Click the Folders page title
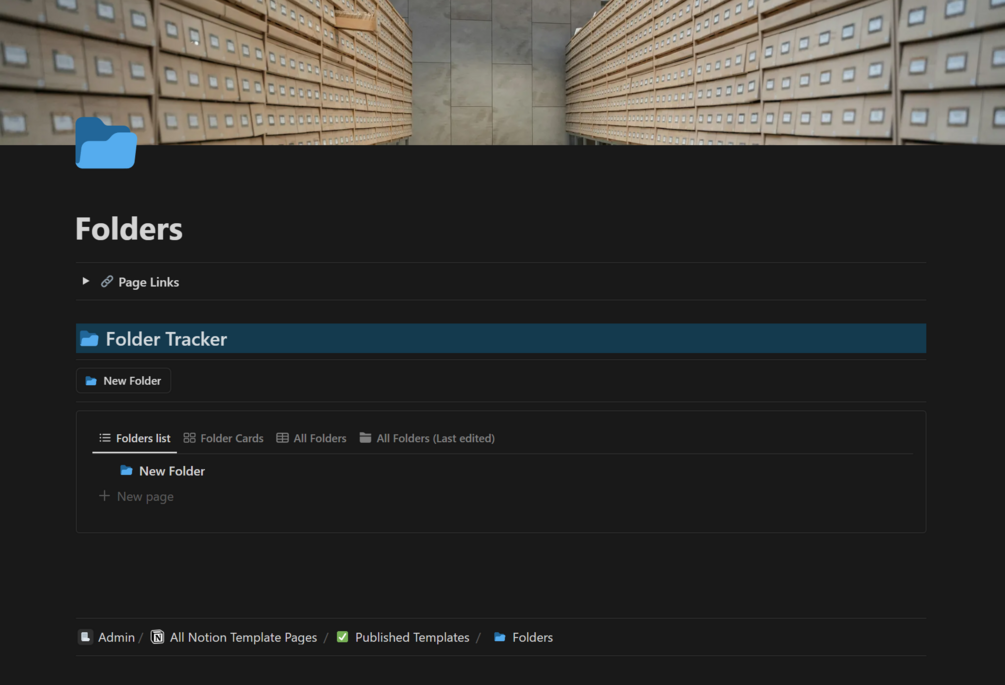Viewport: 1005px width, 685px height. click(x=129, y=229)
